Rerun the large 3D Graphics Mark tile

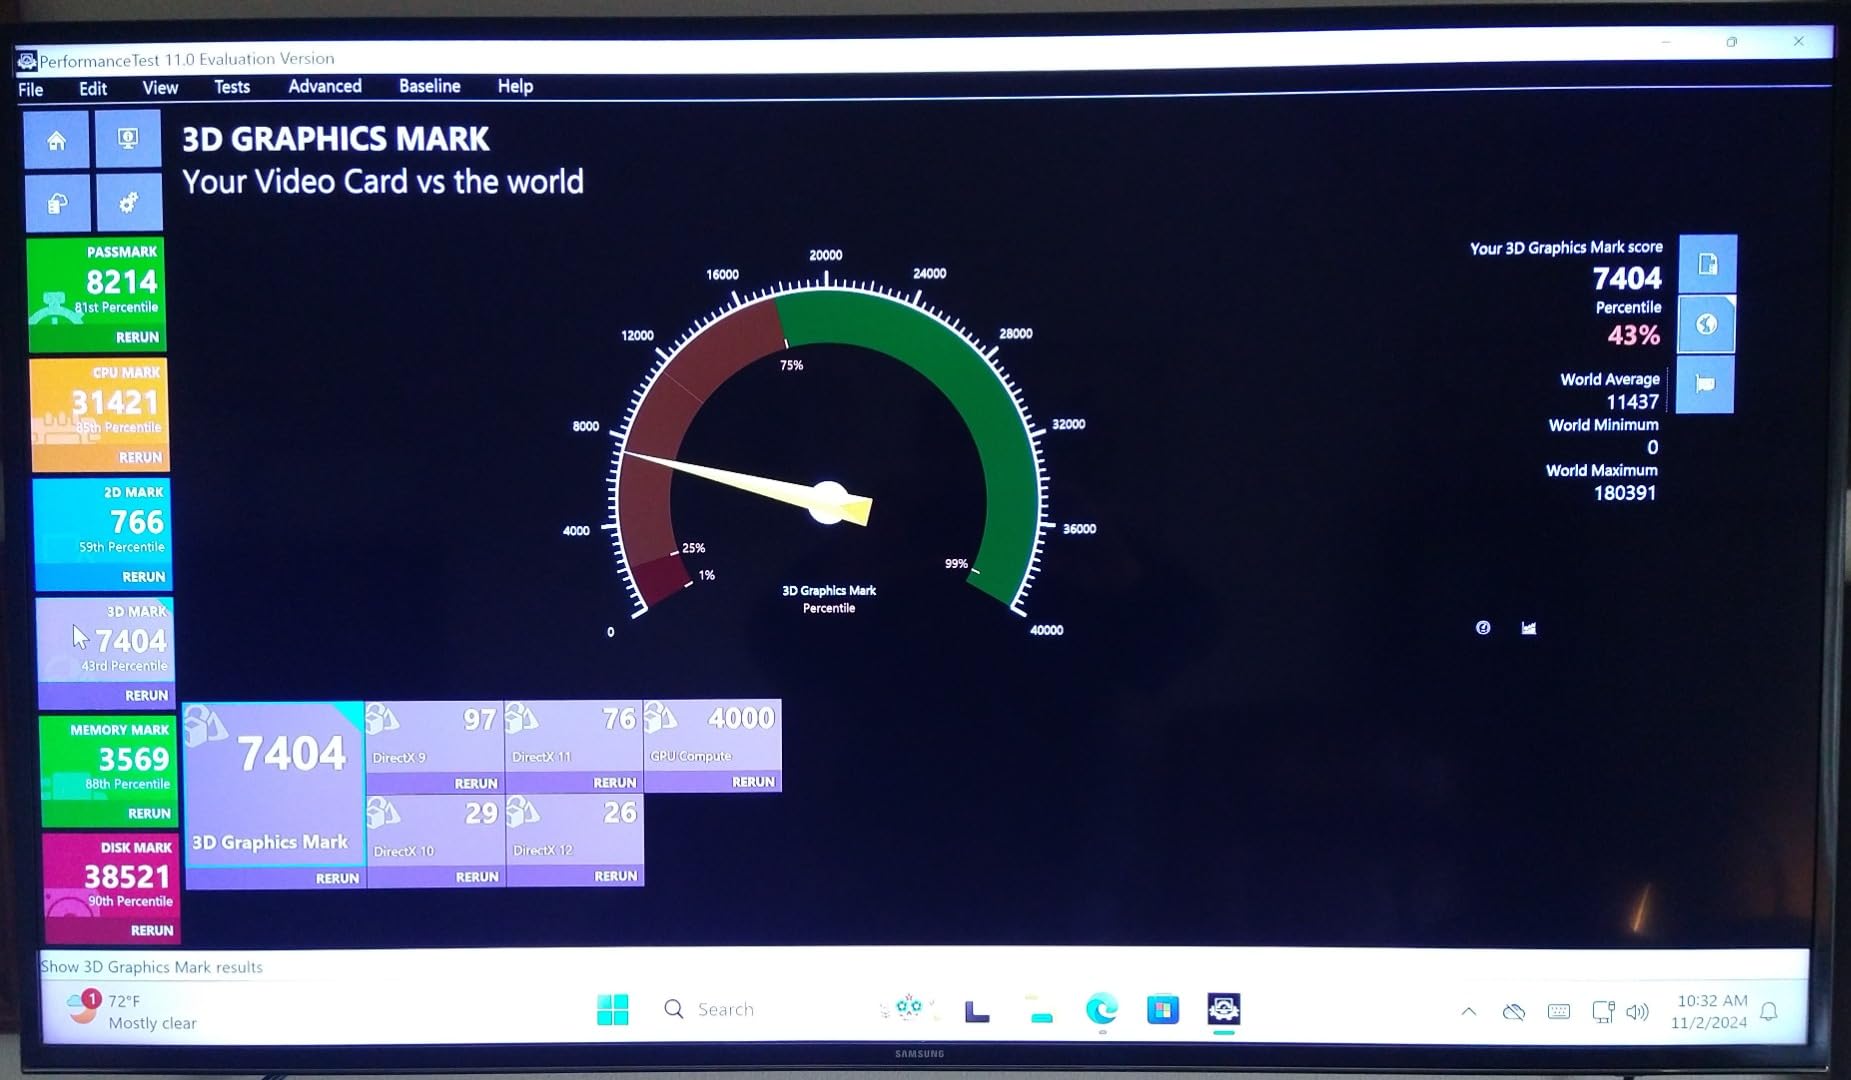[x=337, y=878]
